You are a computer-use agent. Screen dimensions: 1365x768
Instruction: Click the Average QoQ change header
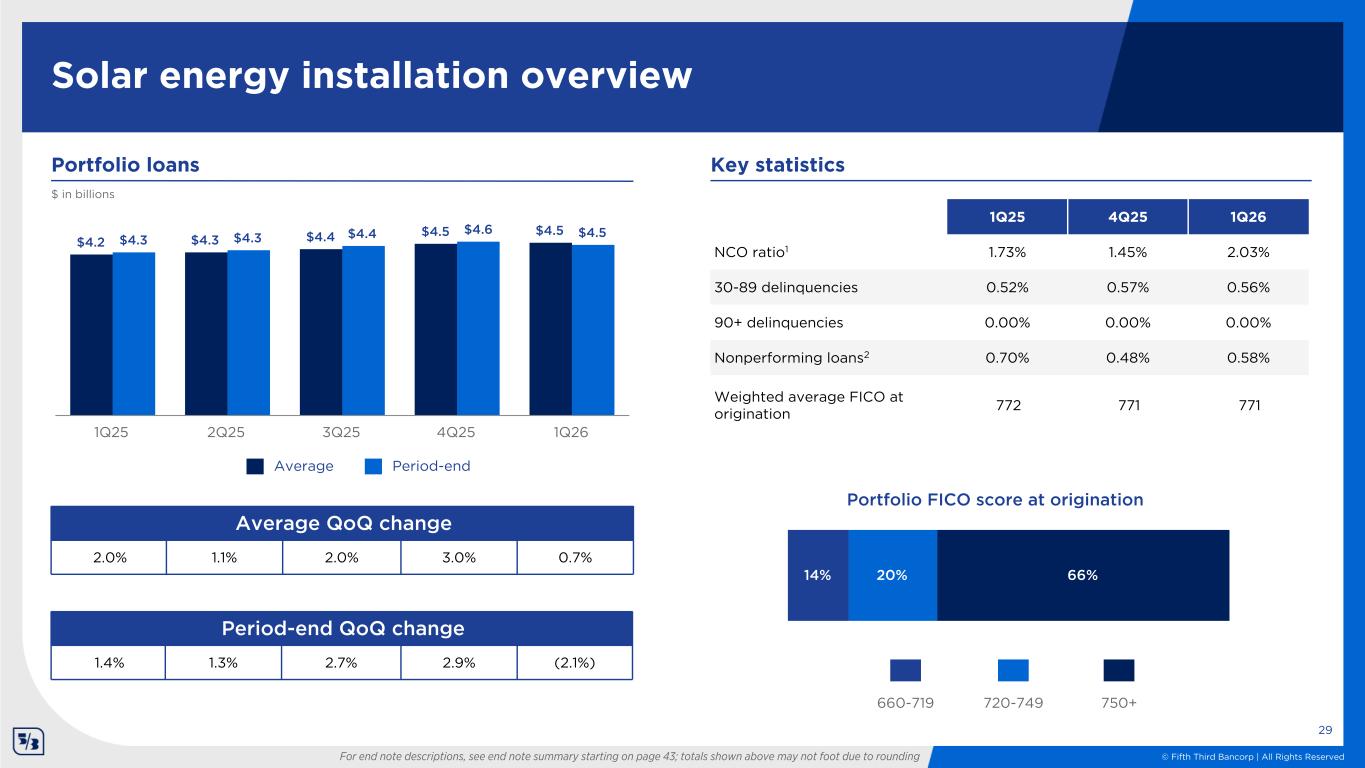[343, 524]
